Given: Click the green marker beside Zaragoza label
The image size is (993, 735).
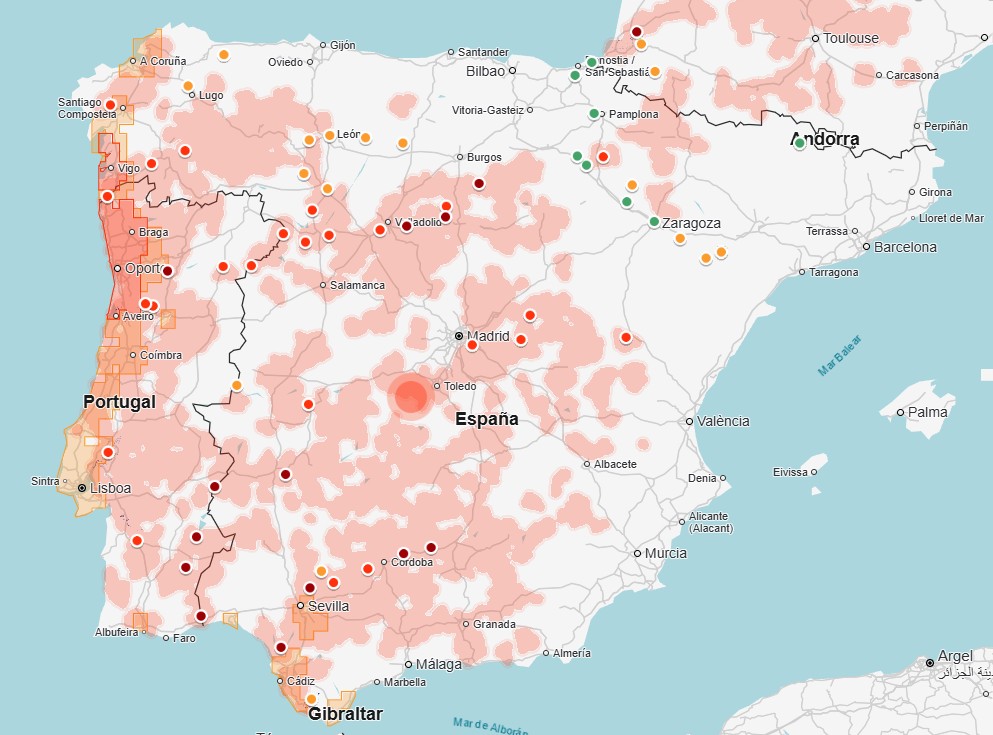Looking at the screenshot, I should tap(654, 222).
